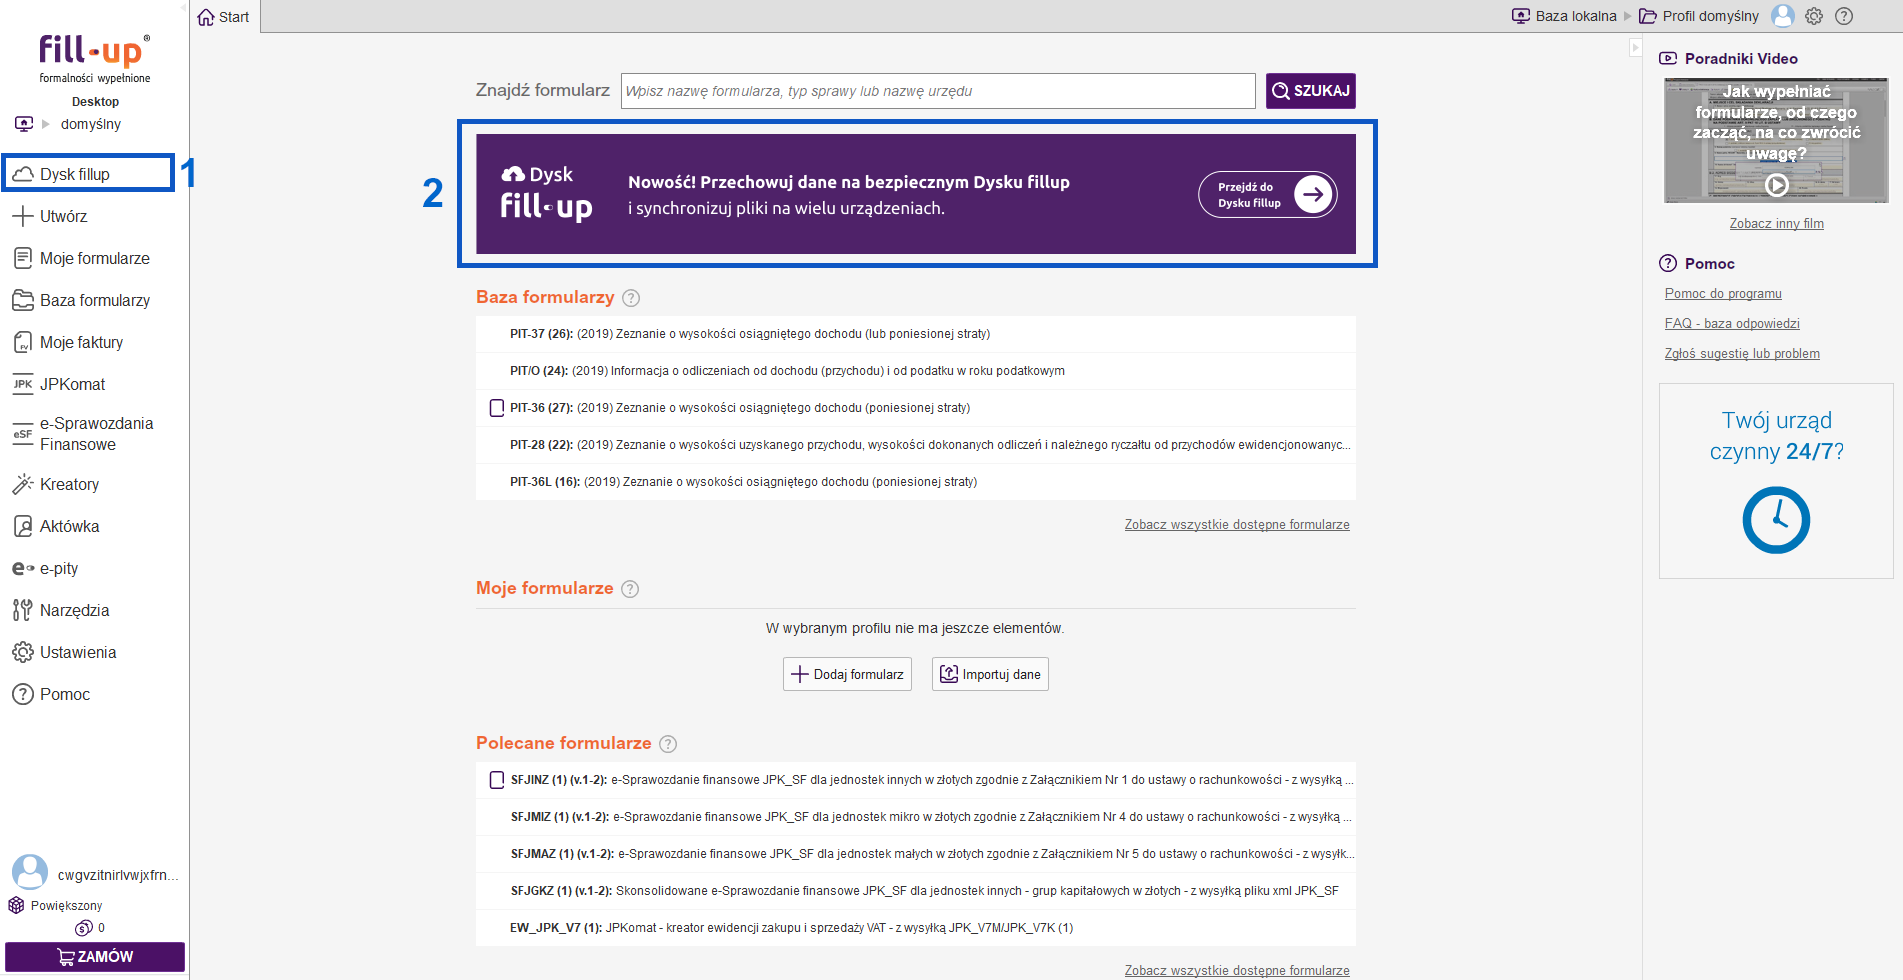The width and height of the screenshot is (1903, 980).
Task: Click the Pomoc heading question icon in right panel
Action: pos(1668,263)
